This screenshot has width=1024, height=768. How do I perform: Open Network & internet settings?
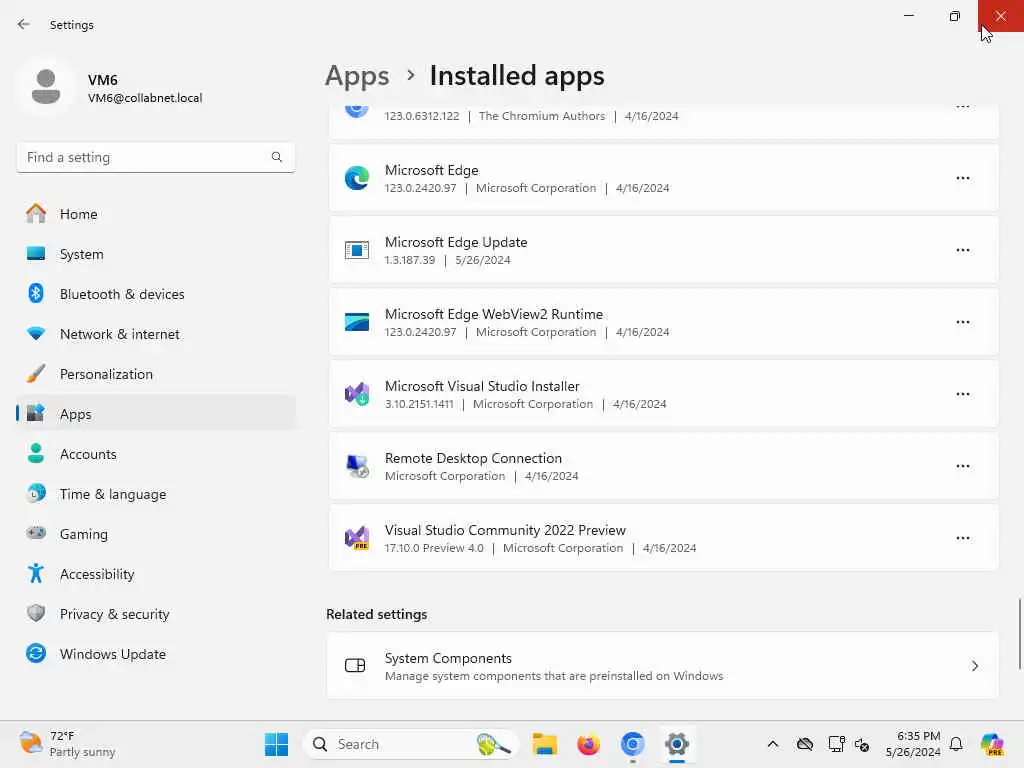[x=155, y=334]
